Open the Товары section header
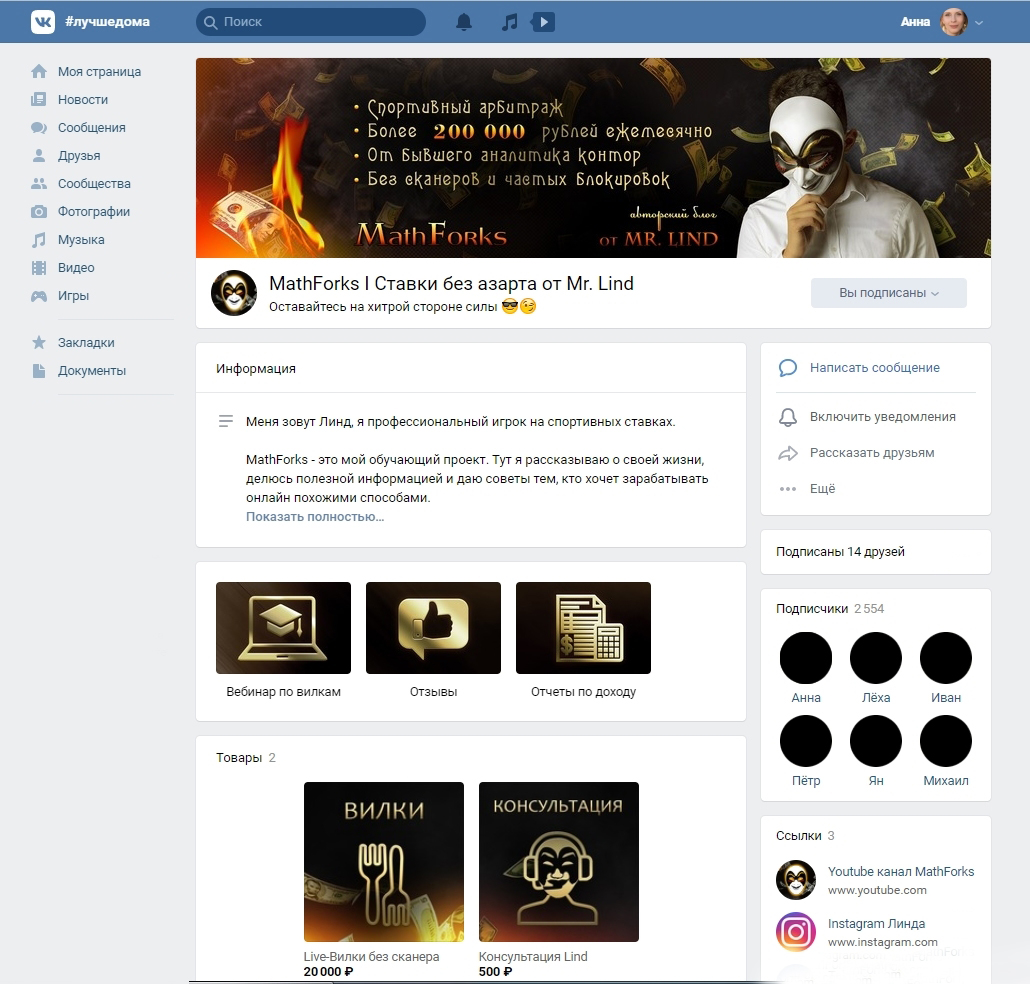 pyautogui.click(x=246, y=758)
